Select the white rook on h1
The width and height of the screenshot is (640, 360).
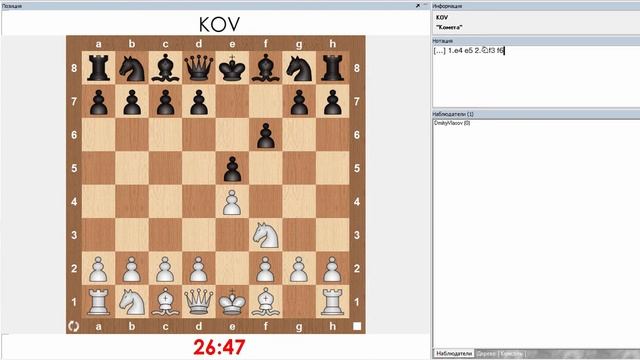point(333,302)
